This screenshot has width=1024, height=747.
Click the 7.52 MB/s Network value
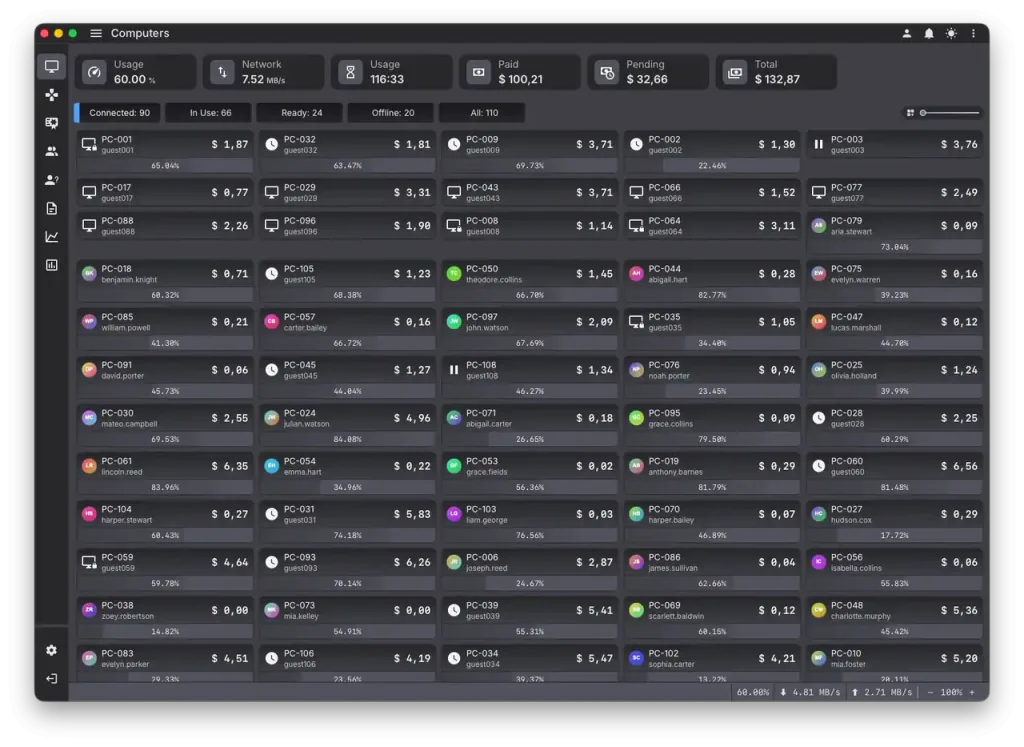(263, 80)
